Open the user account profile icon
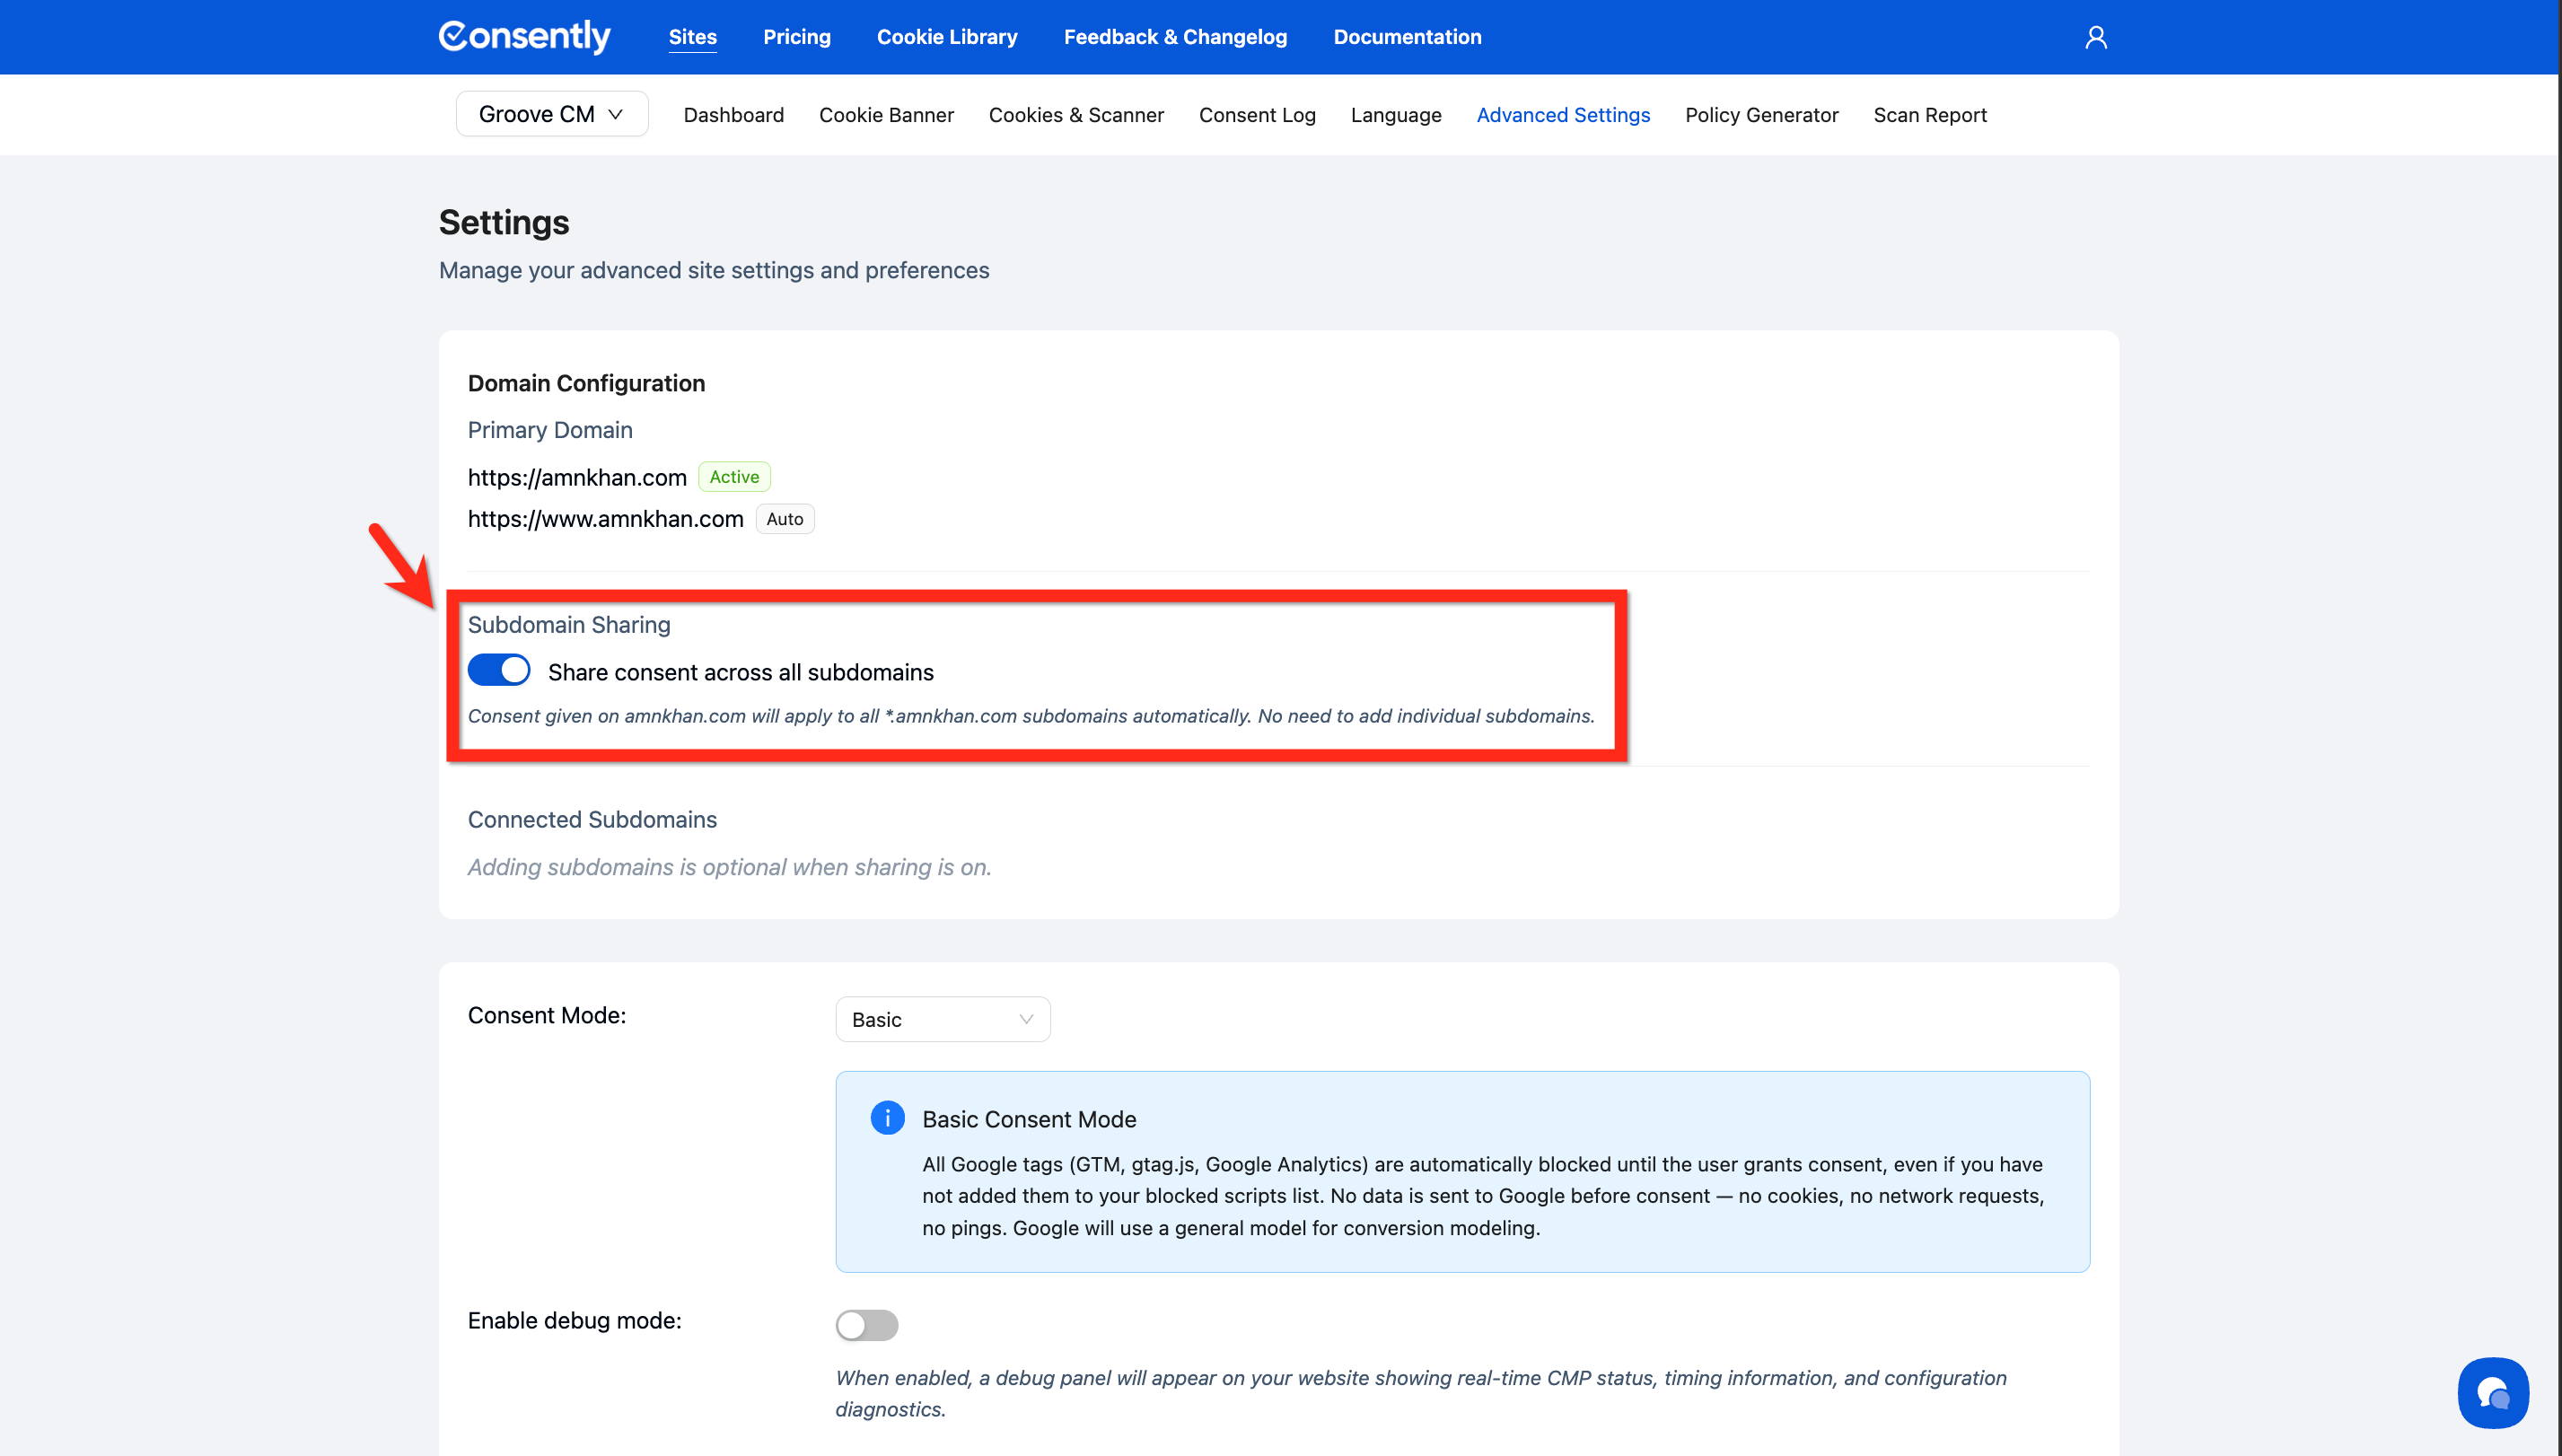Viewport: 2562px width, 1456px height. (2095, 37)
